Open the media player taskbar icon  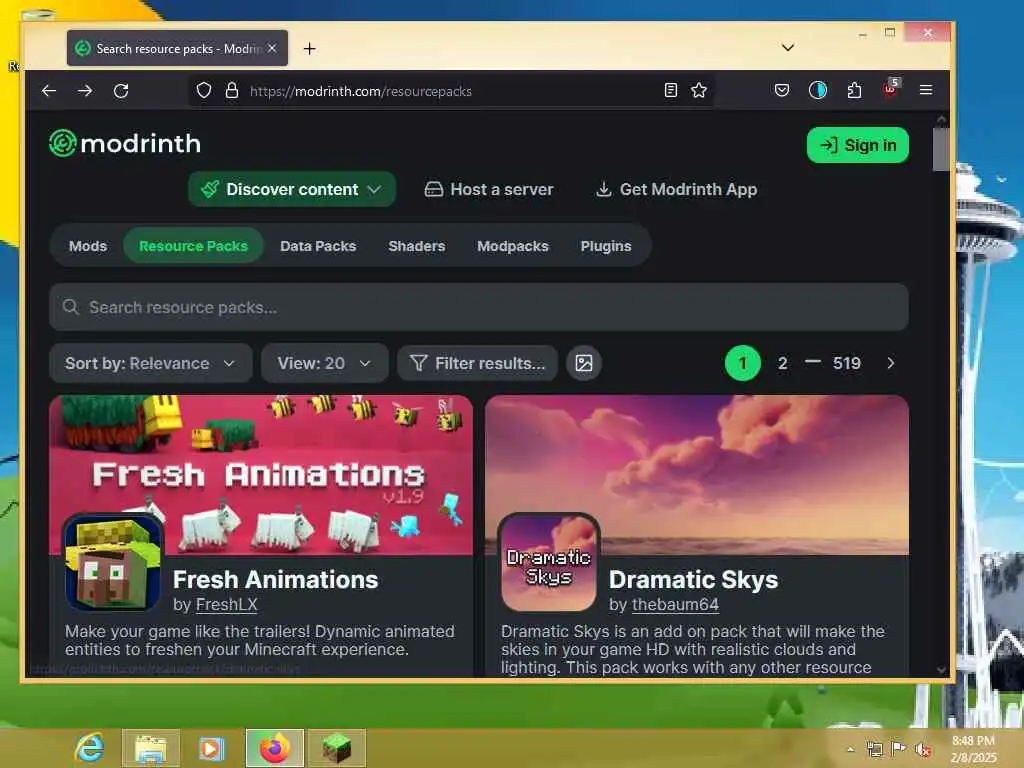coord(211,748)
